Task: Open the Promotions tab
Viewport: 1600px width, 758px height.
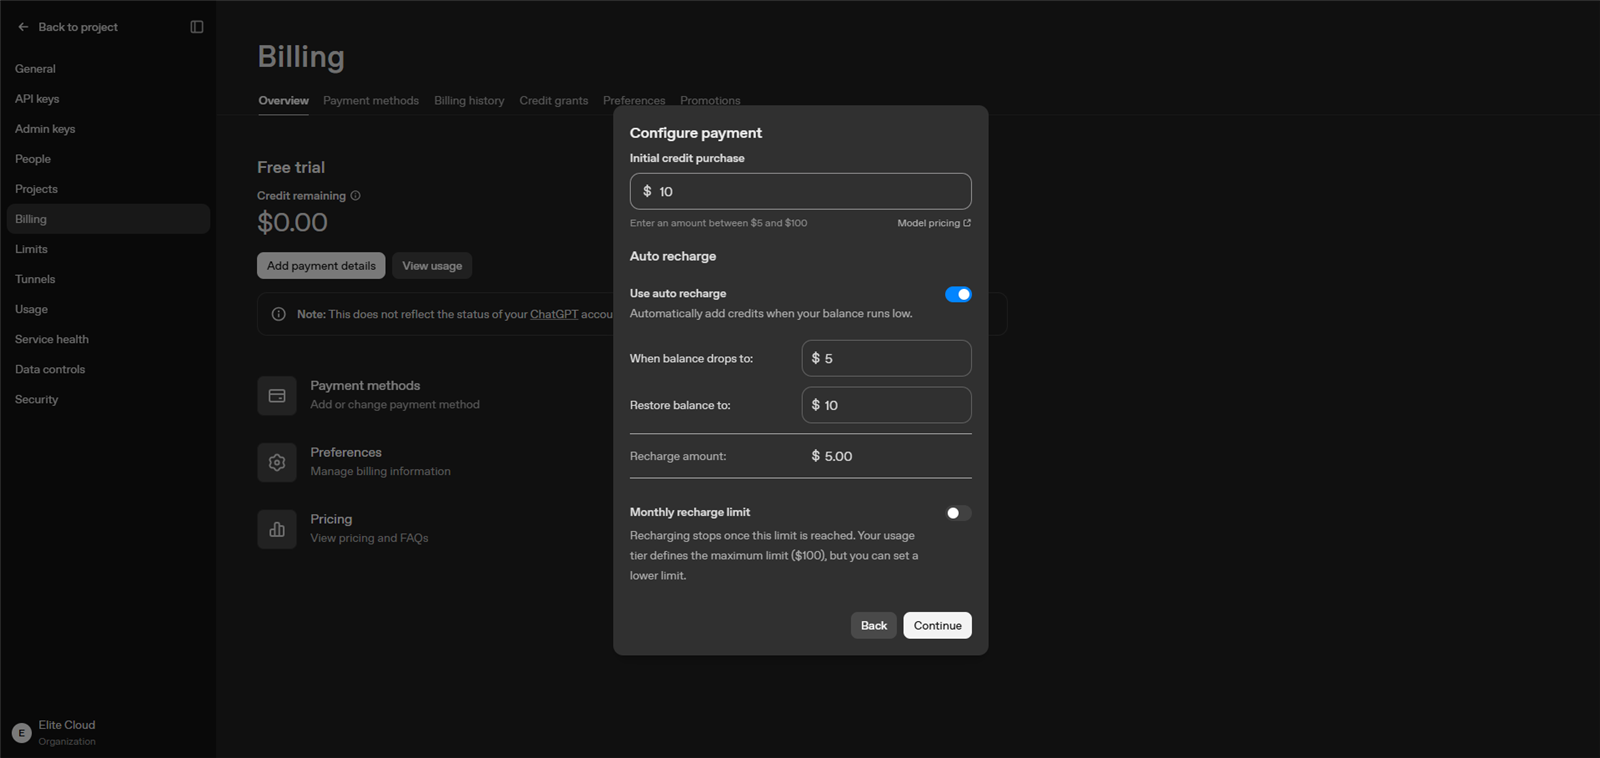Action: click(x=710, y=101)
